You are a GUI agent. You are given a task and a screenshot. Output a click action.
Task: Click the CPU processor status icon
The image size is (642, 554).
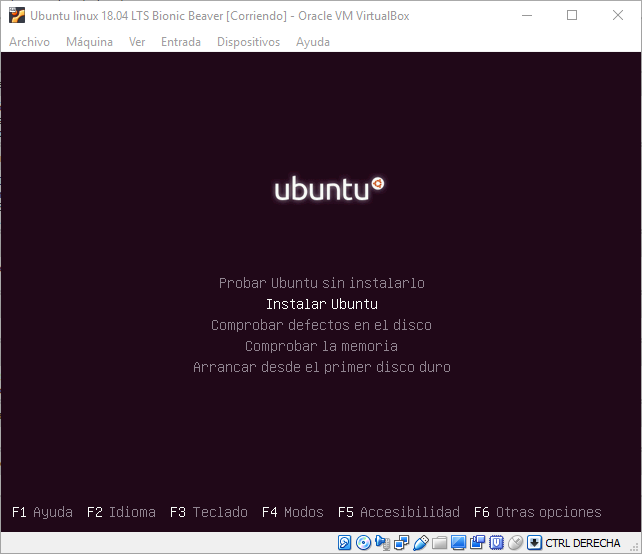pyautogui.click(x=497, y=543)
